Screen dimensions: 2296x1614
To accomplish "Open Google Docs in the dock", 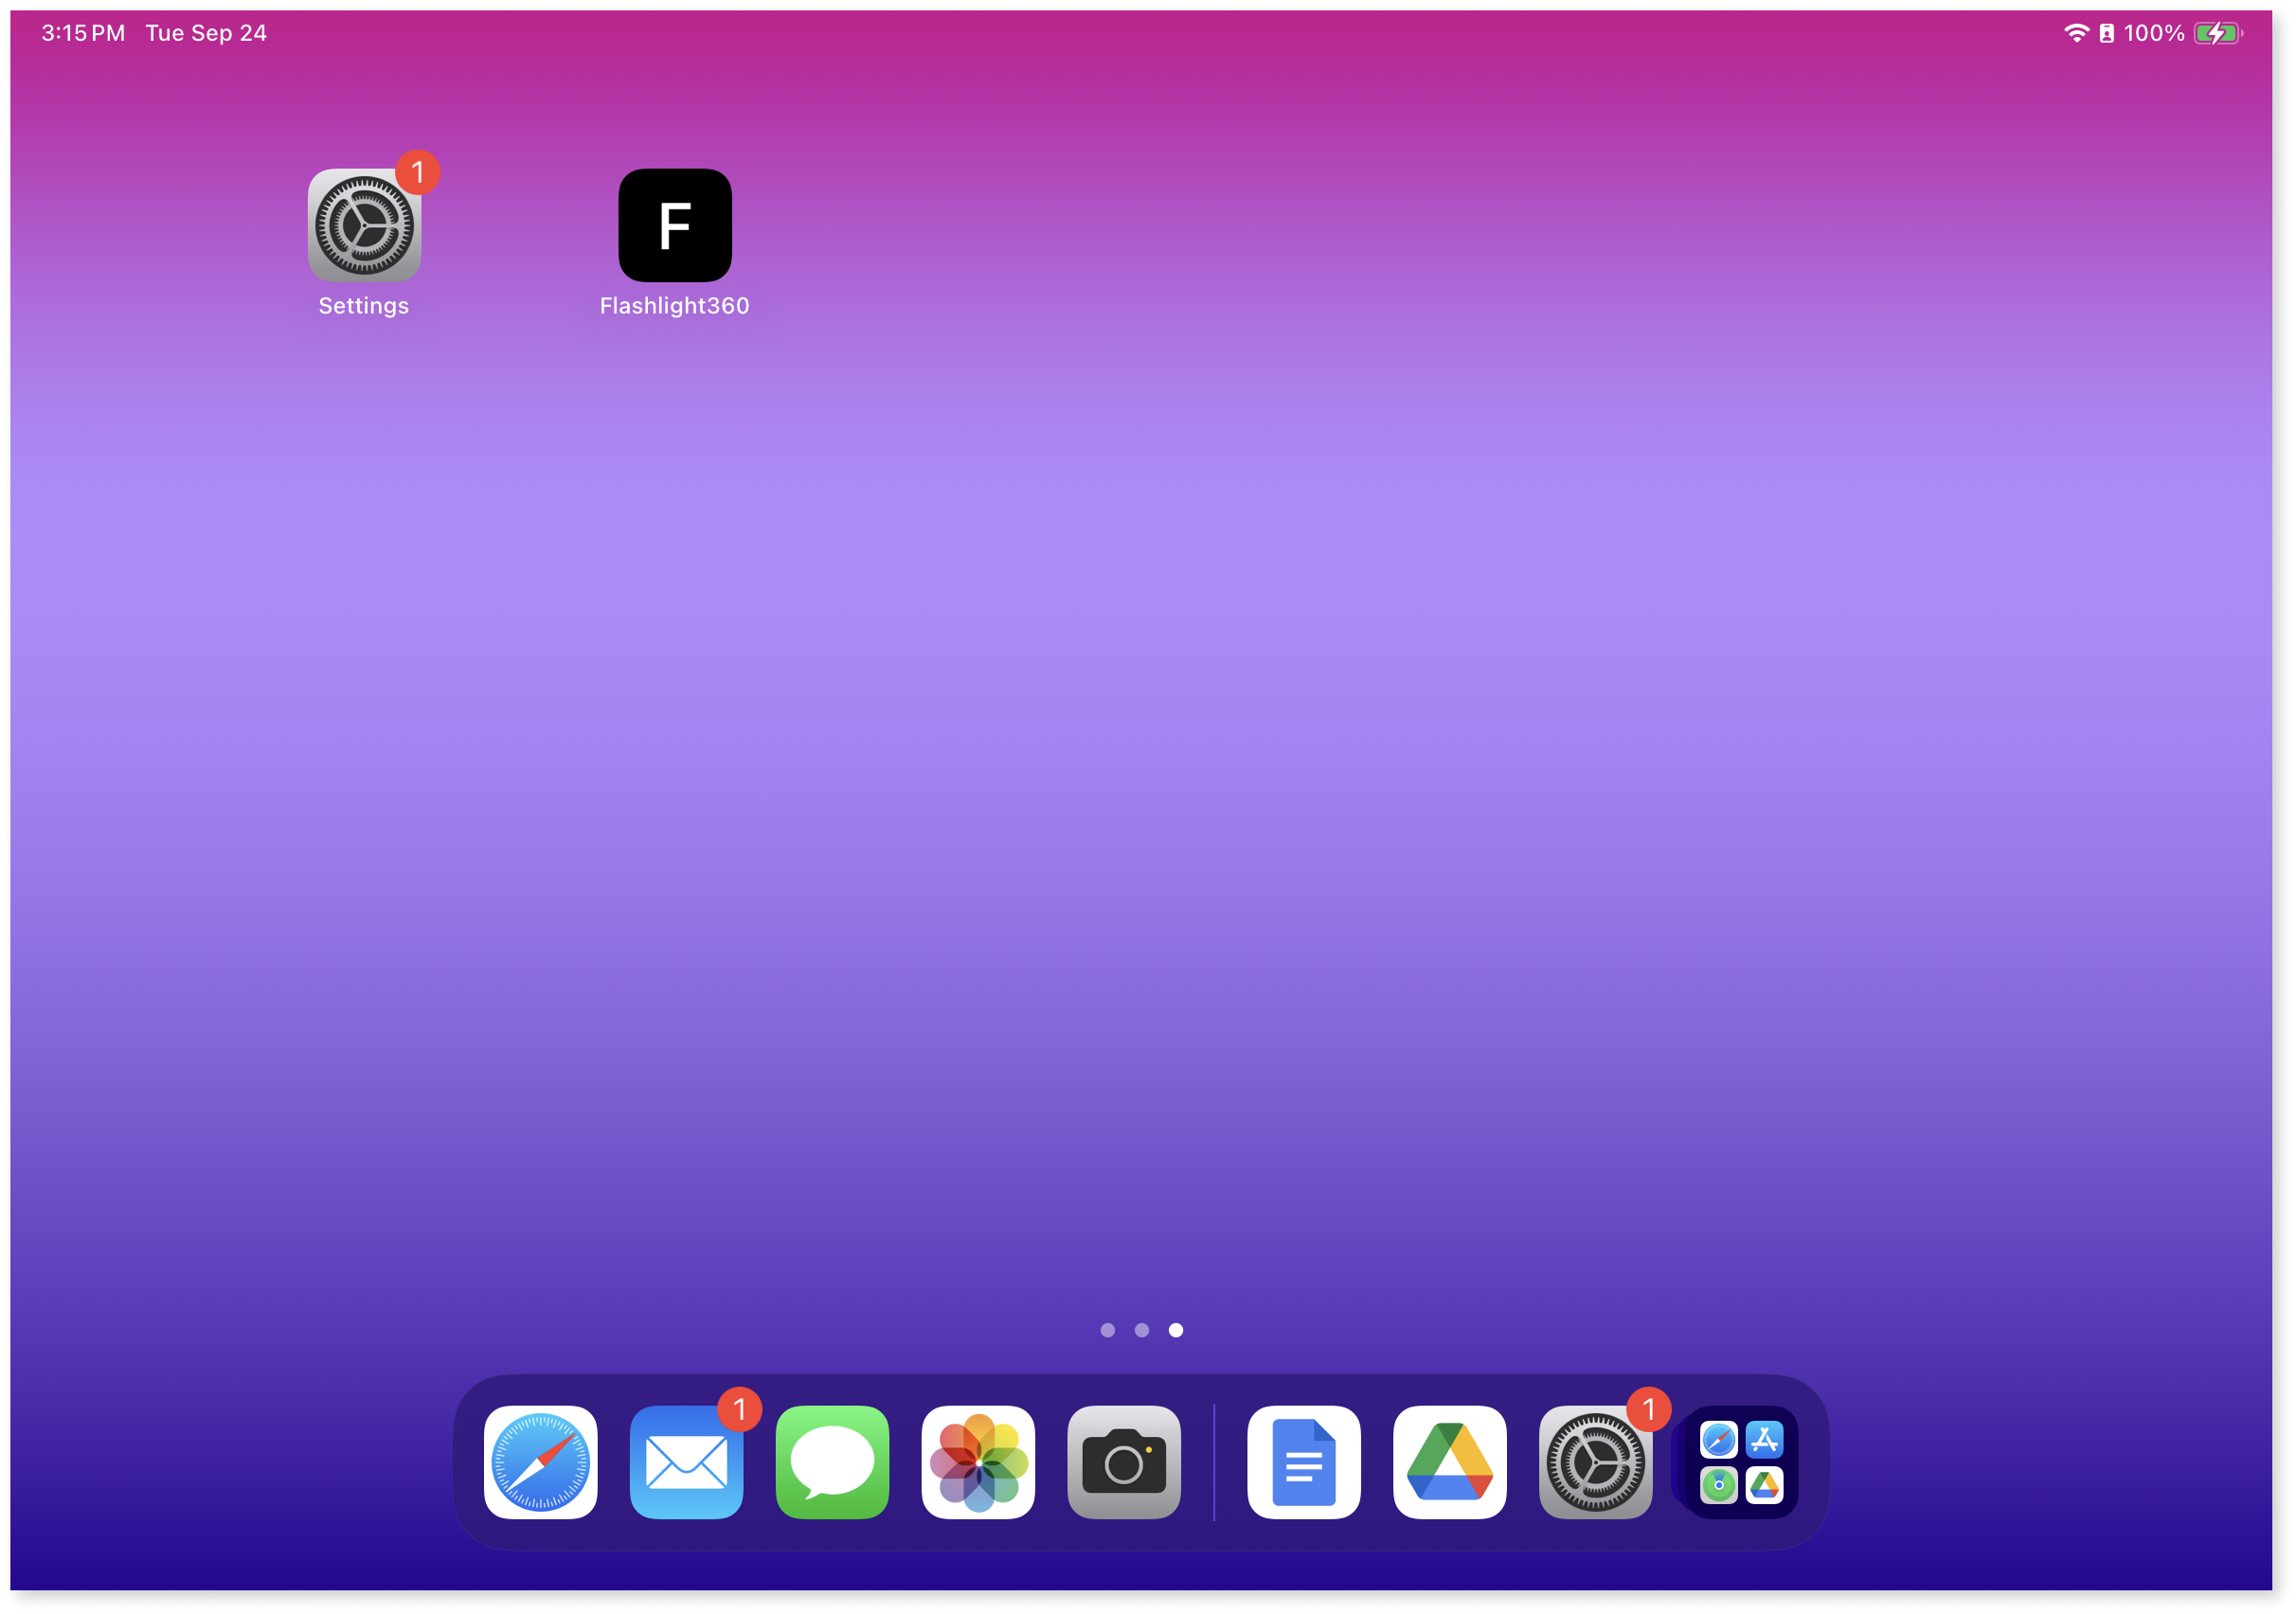I will pos(1305,1463).
